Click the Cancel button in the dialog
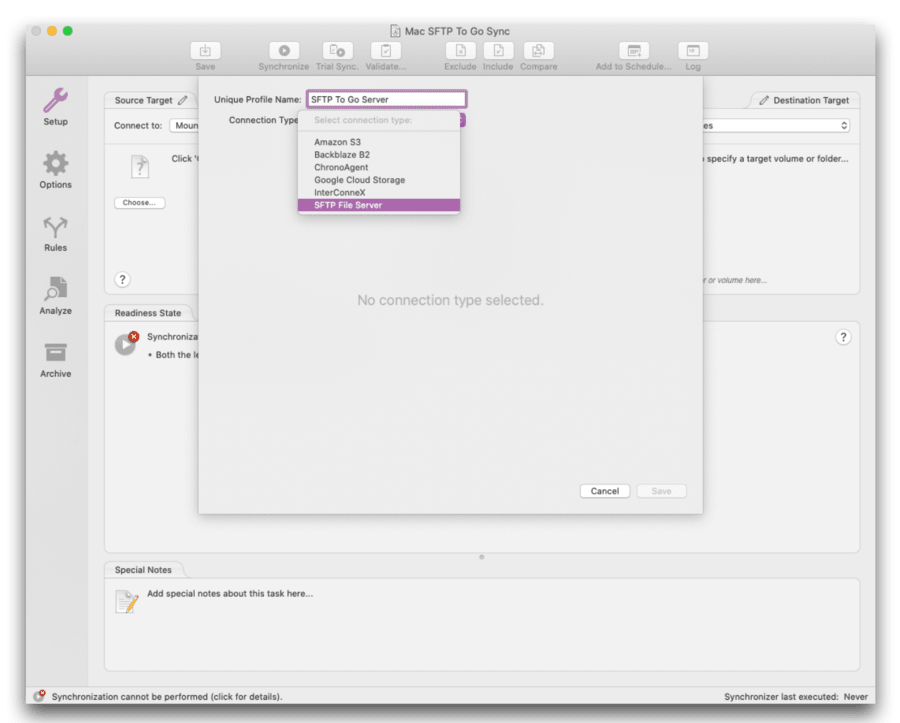900x723 pixels. (604, 491)
